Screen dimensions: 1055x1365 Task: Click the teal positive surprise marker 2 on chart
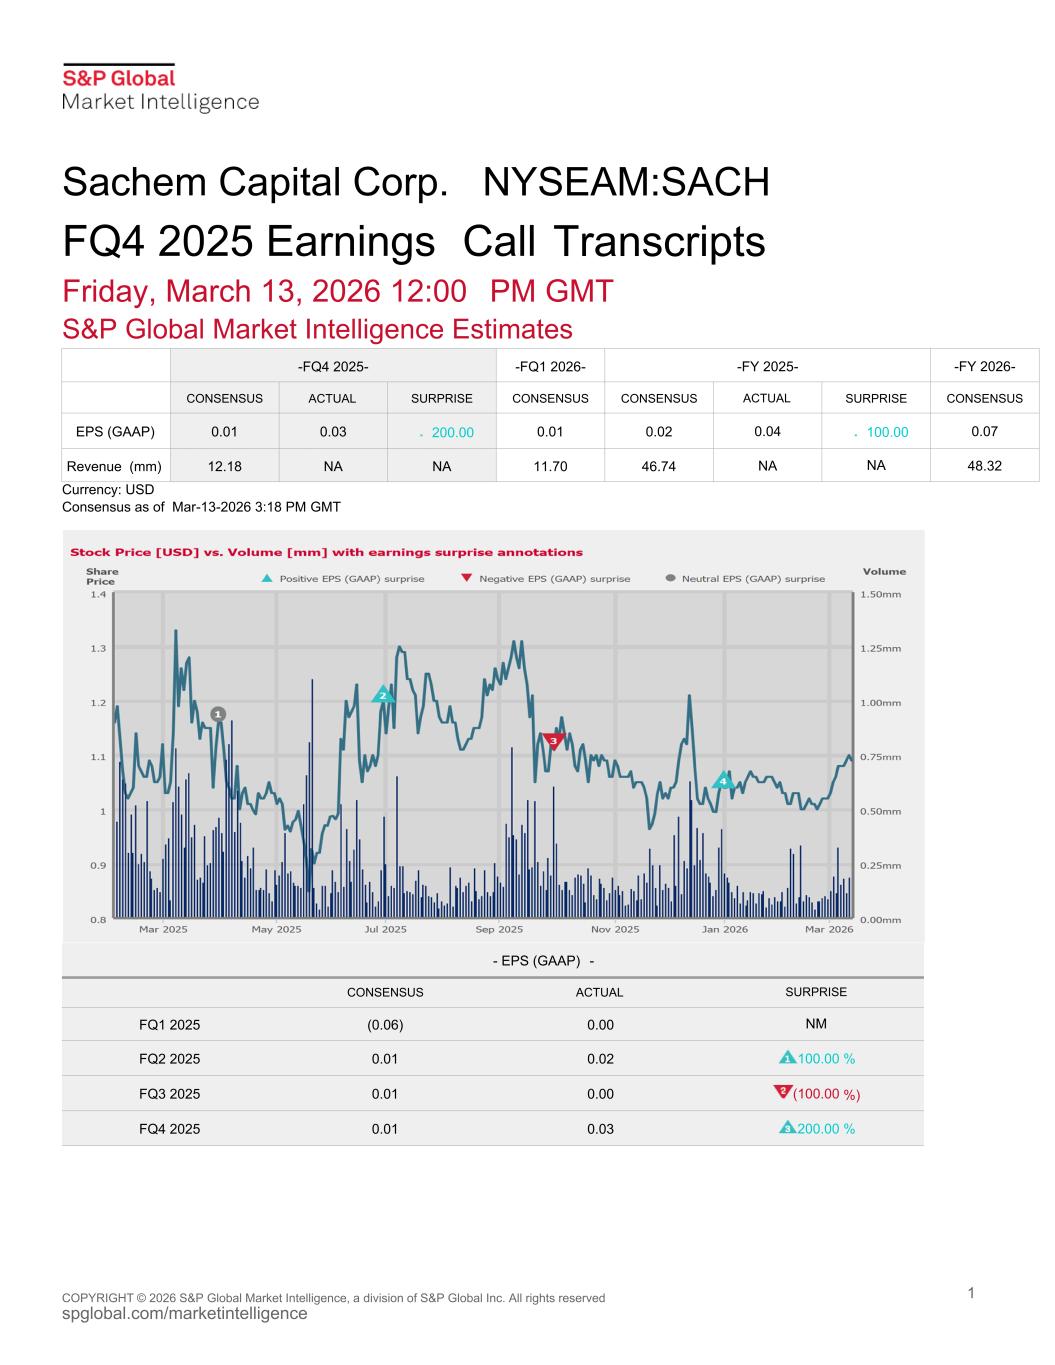point(382,695)
